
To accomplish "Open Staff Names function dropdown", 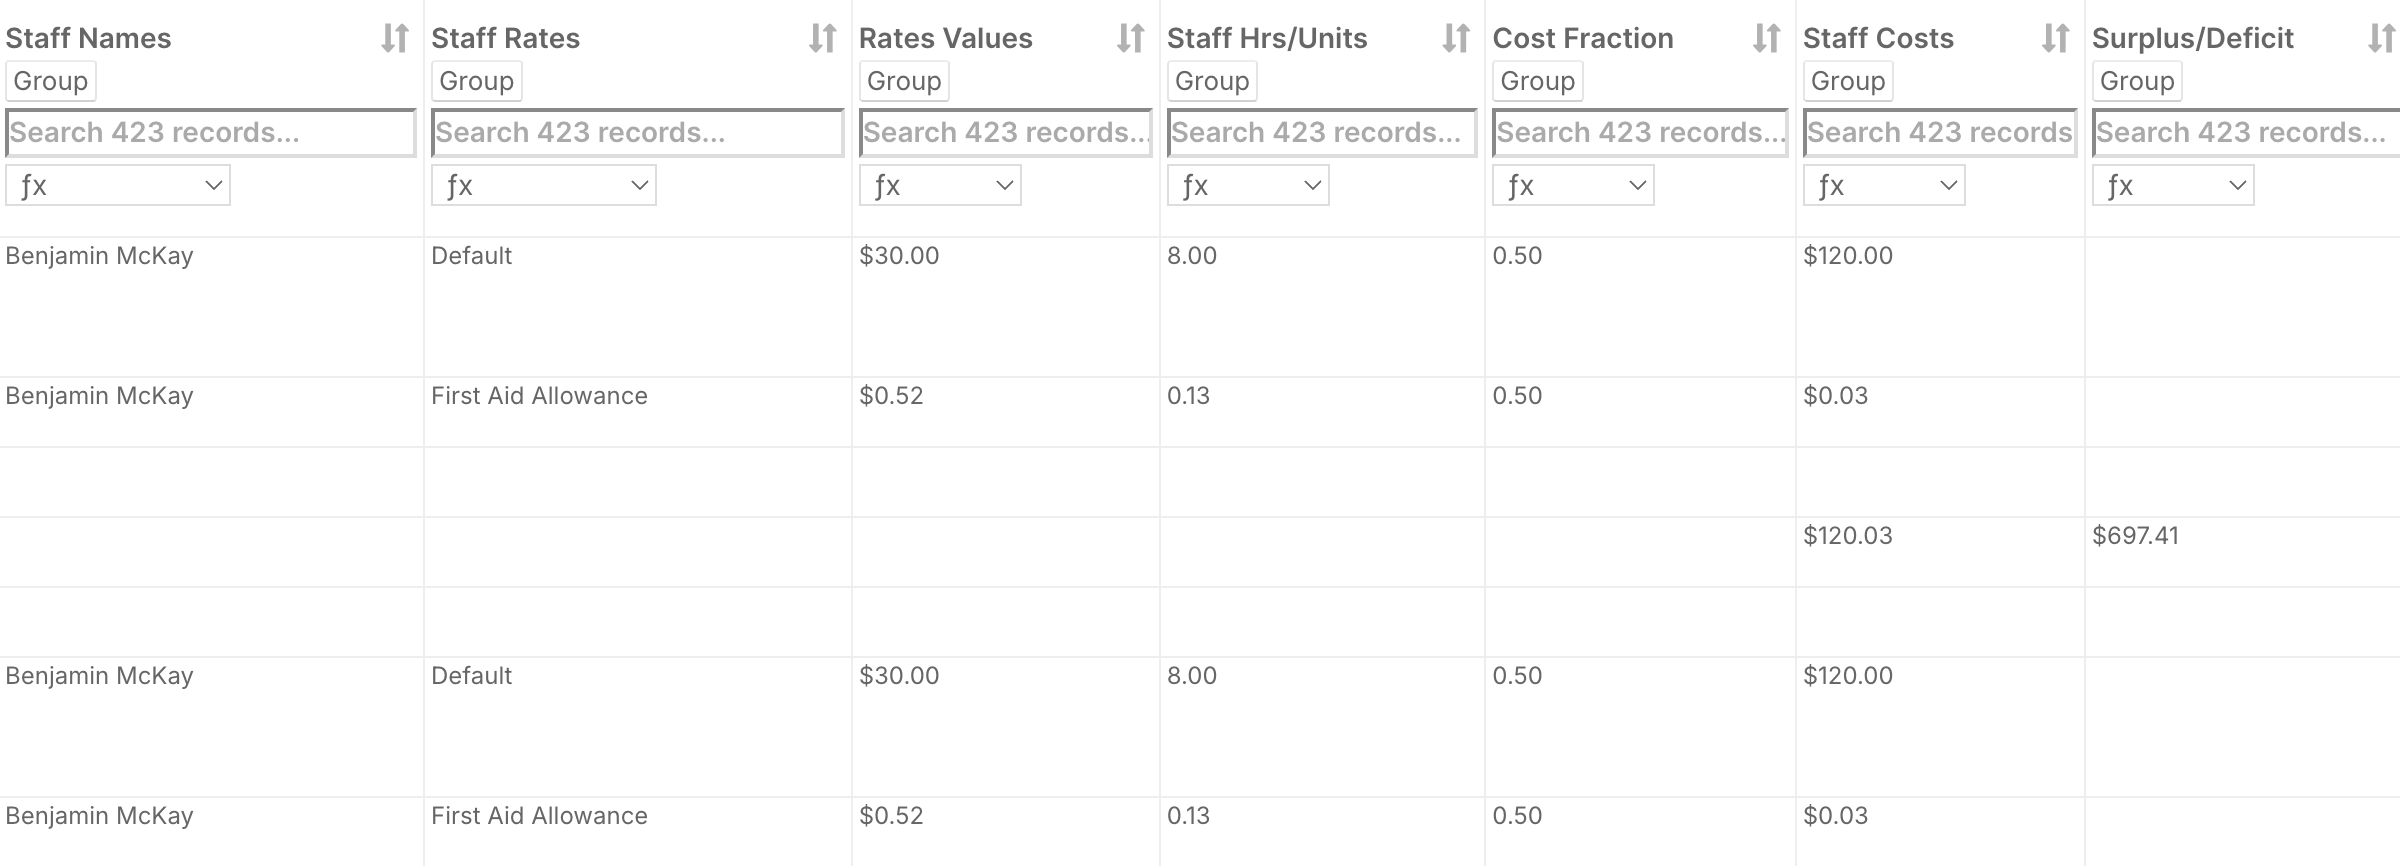I will [x=118, y=186].
